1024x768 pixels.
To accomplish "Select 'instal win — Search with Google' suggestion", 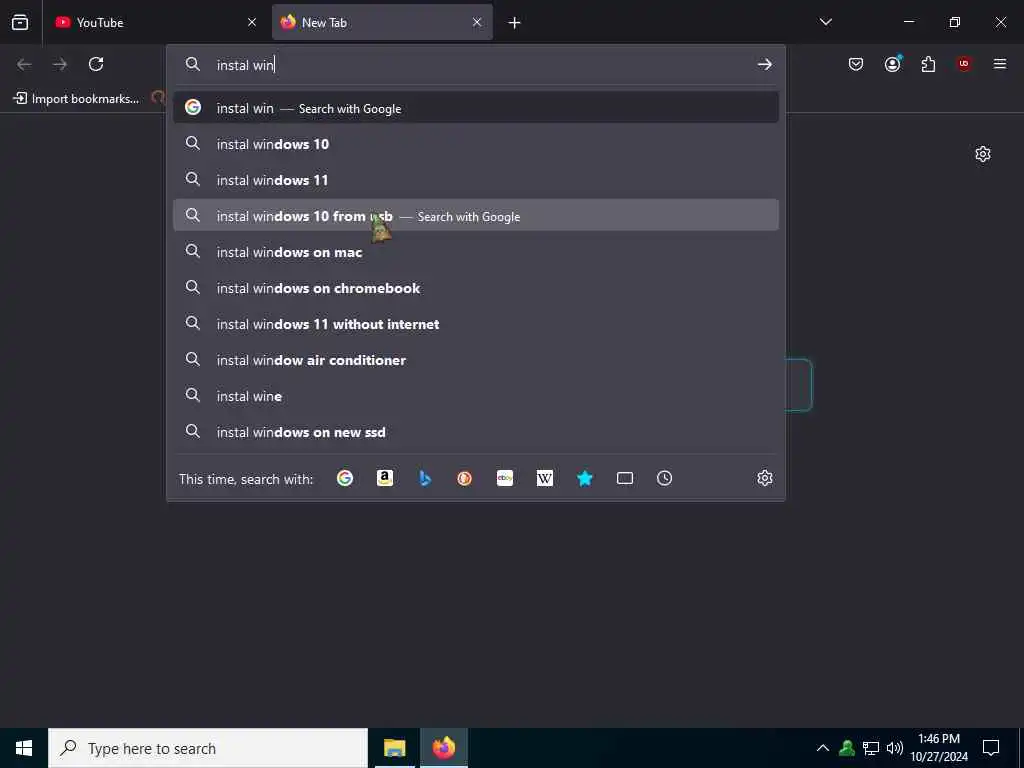I will 475,108.
